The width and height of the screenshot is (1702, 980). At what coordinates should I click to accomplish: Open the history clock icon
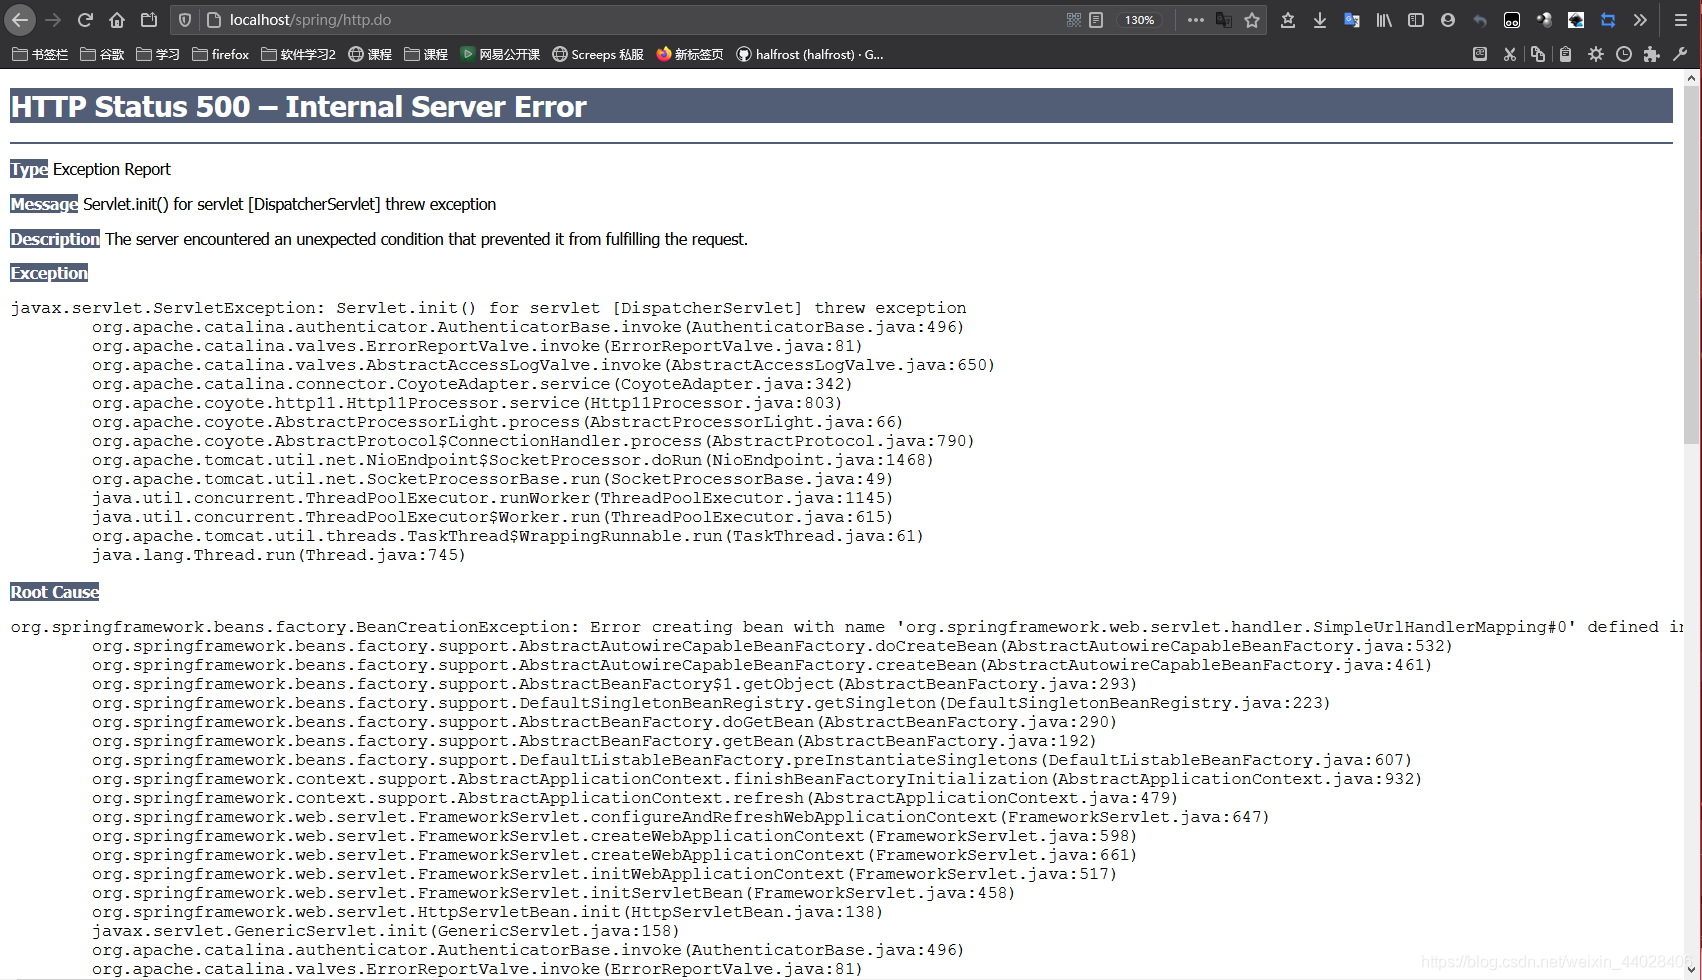(x=1624, y=54)
